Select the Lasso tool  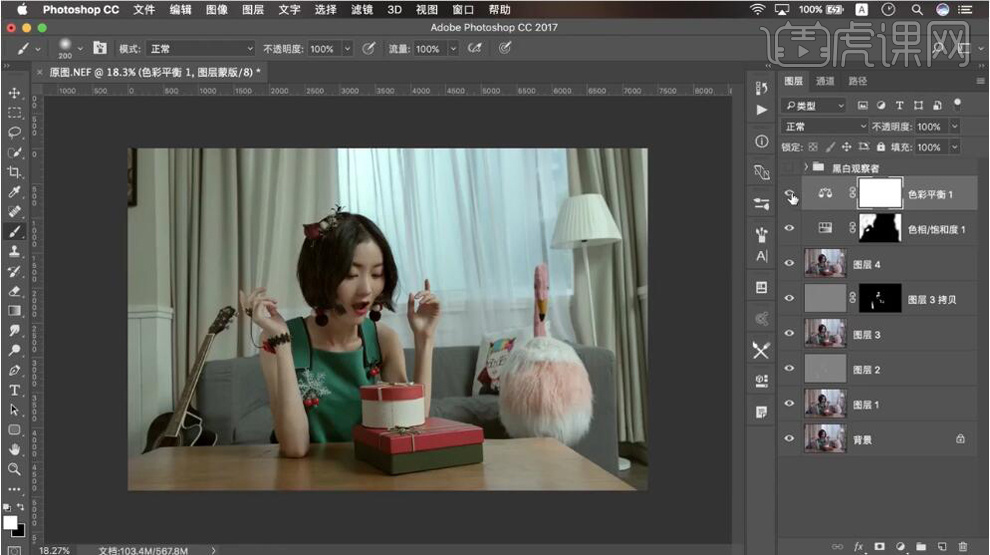pyautogui.click(x=14, y=132)
